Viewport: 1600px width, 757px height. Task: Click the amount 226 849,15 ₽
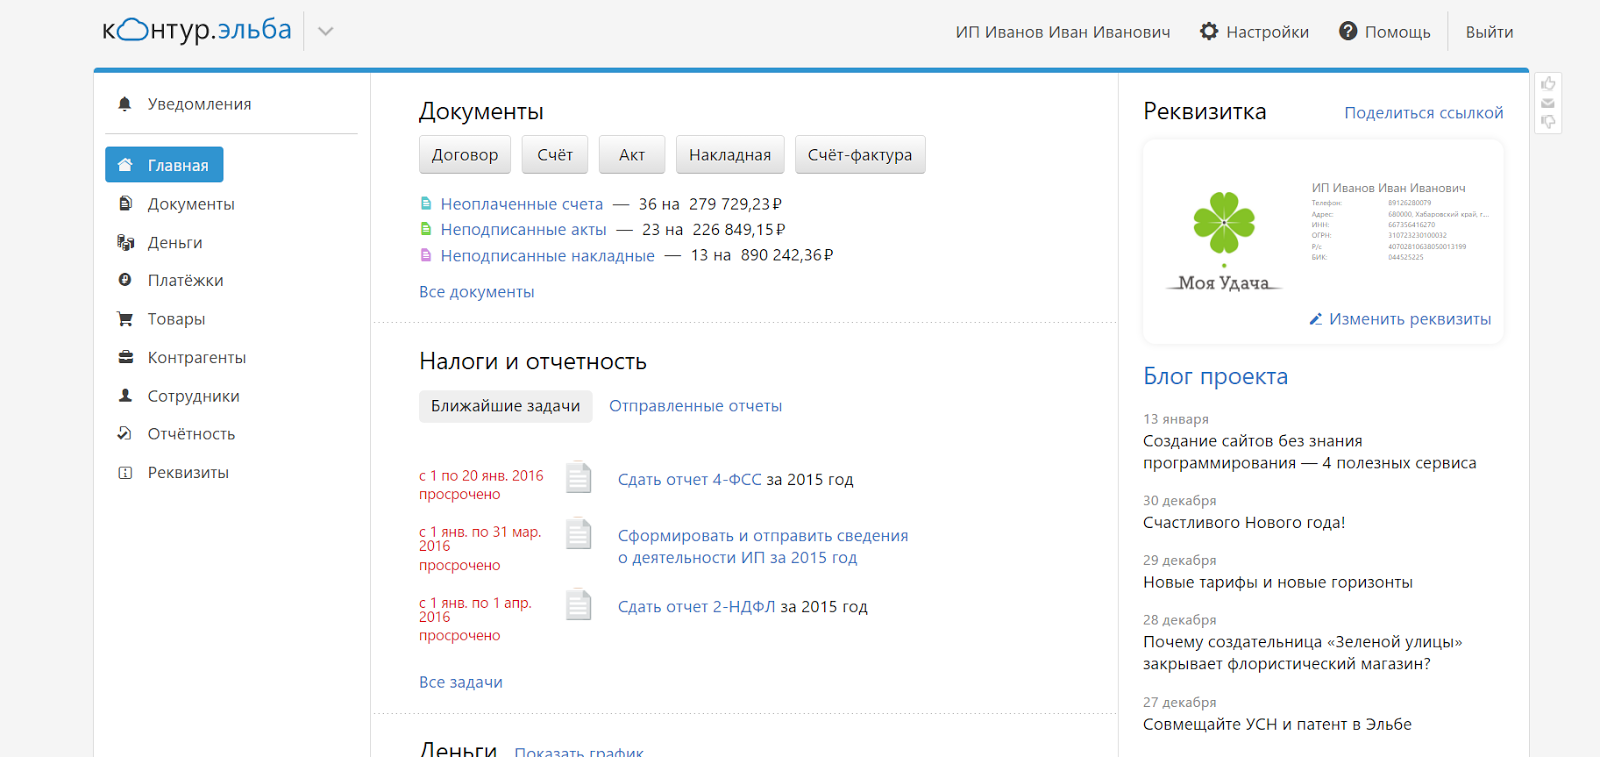pos(739,230)
